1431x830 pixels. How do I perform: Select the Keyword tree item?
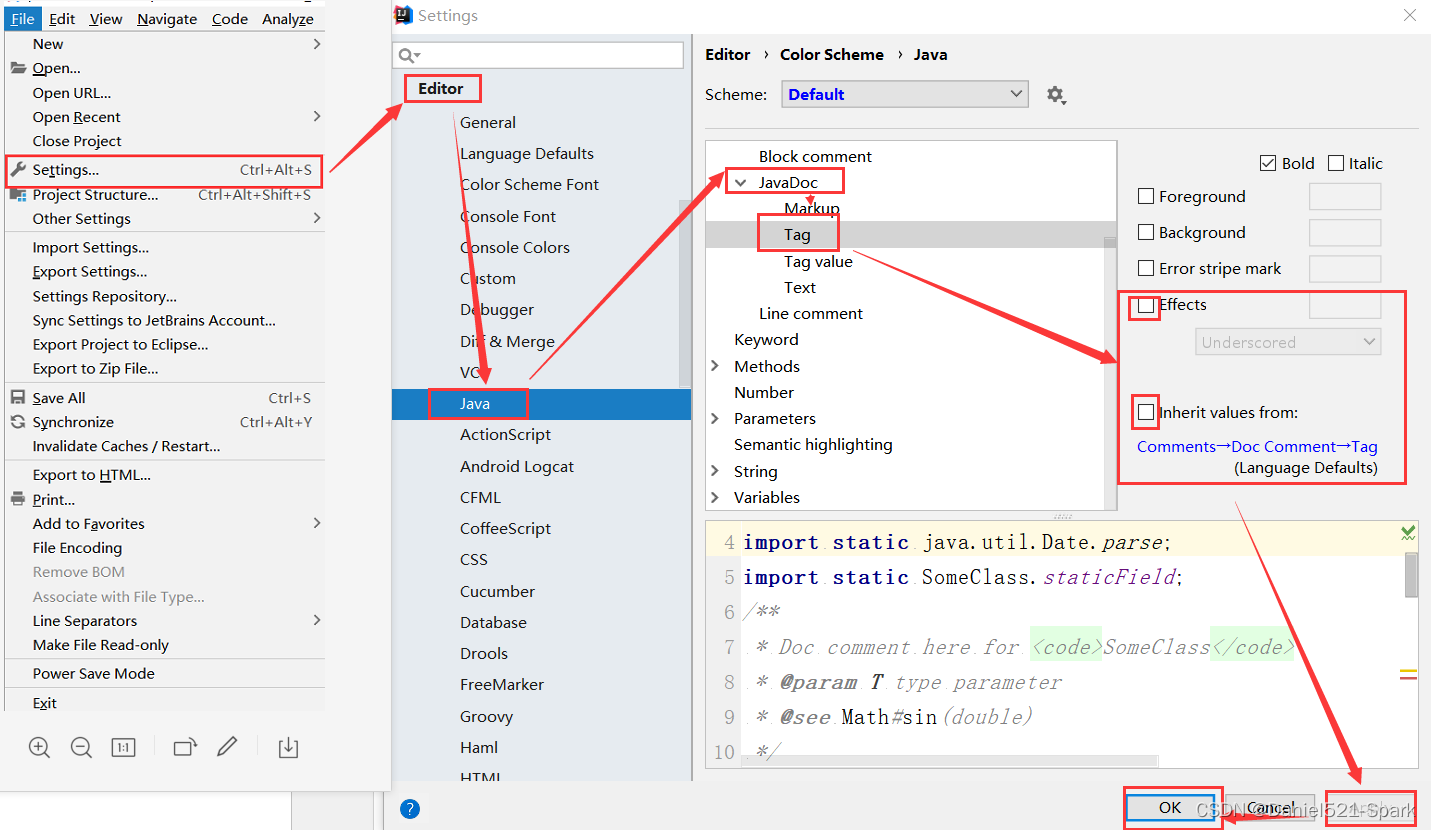766,340
